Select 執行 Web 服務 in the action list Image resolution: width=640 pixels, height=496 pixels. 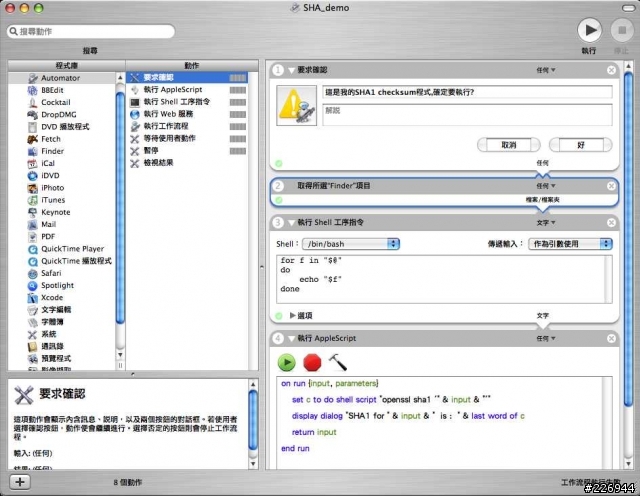(187, 114)
